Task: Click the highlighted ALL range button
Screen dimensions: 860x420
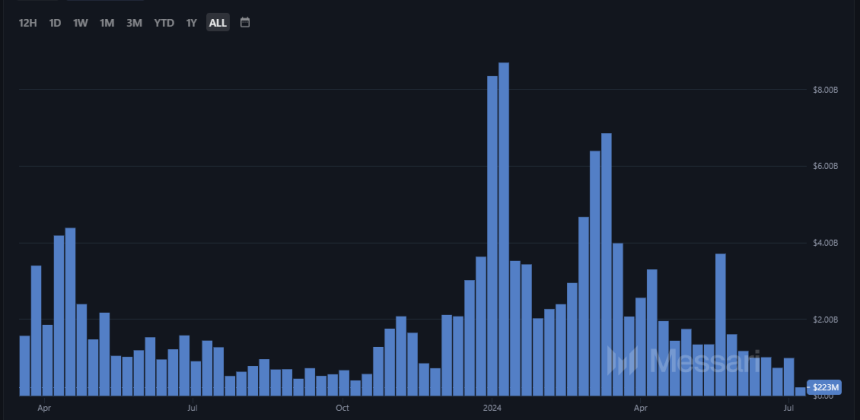Action: pyautogui.click(x=218, y=23)
